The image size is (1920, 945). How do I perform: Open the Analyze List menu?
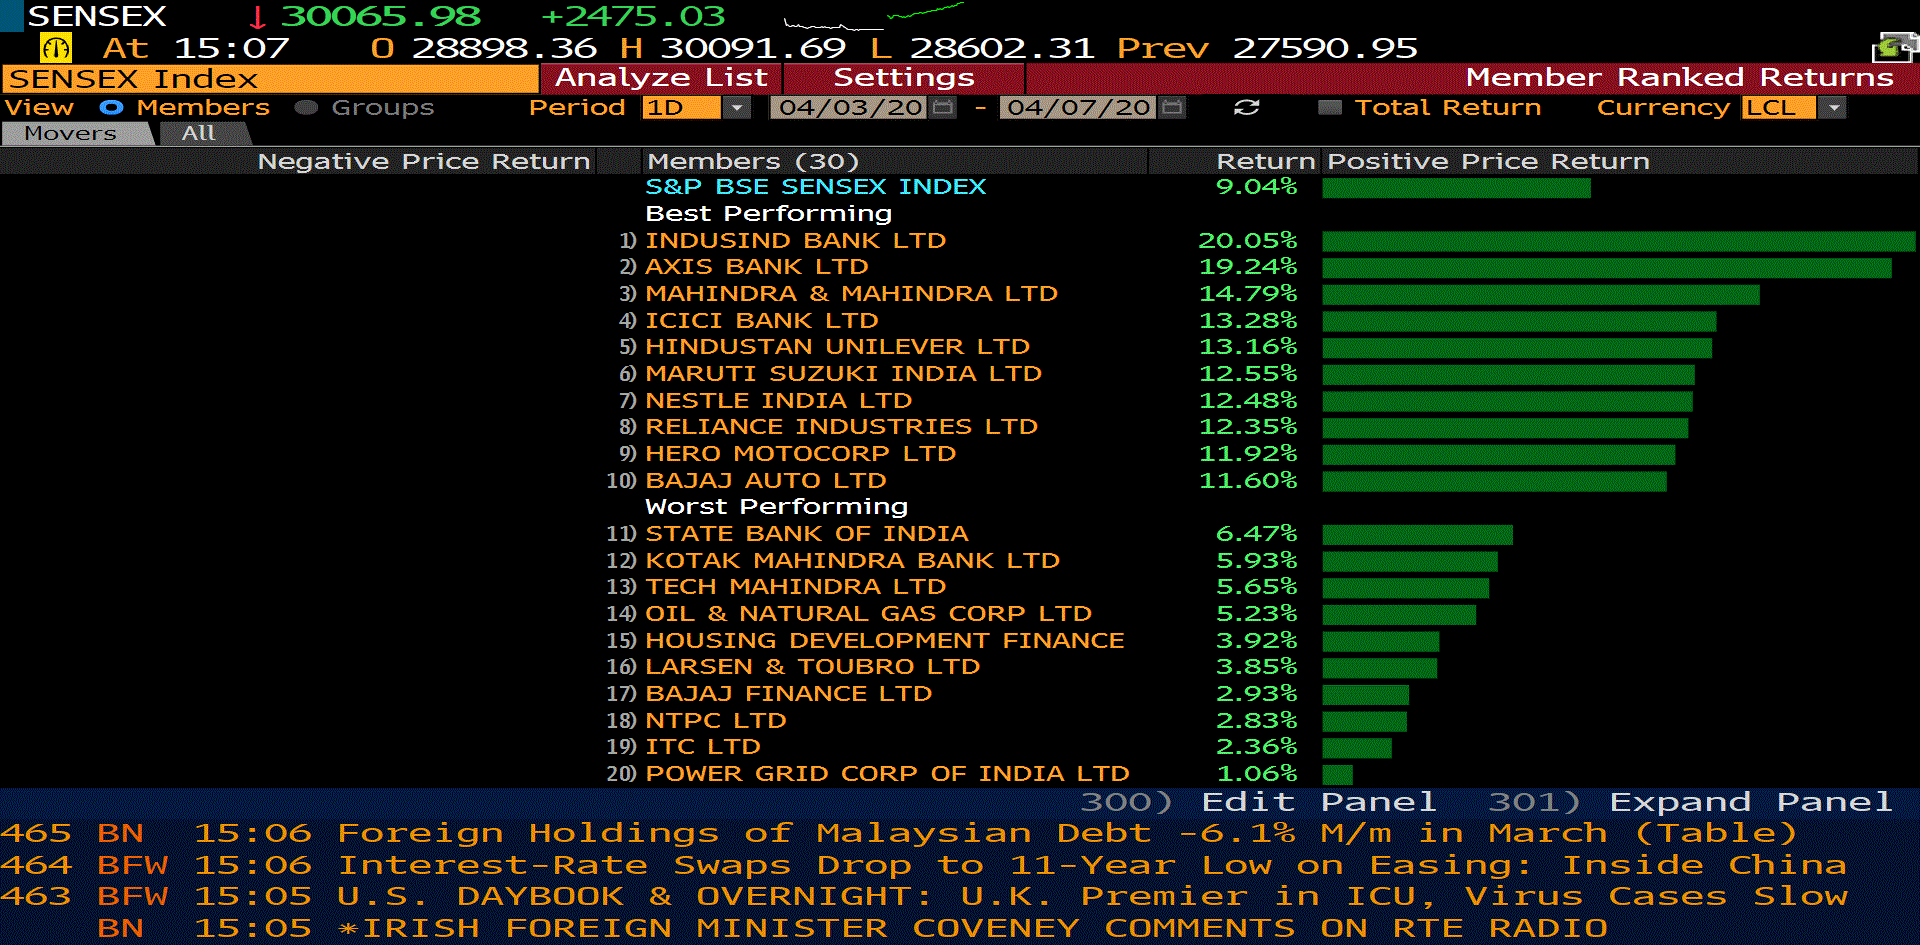point(661,78)
